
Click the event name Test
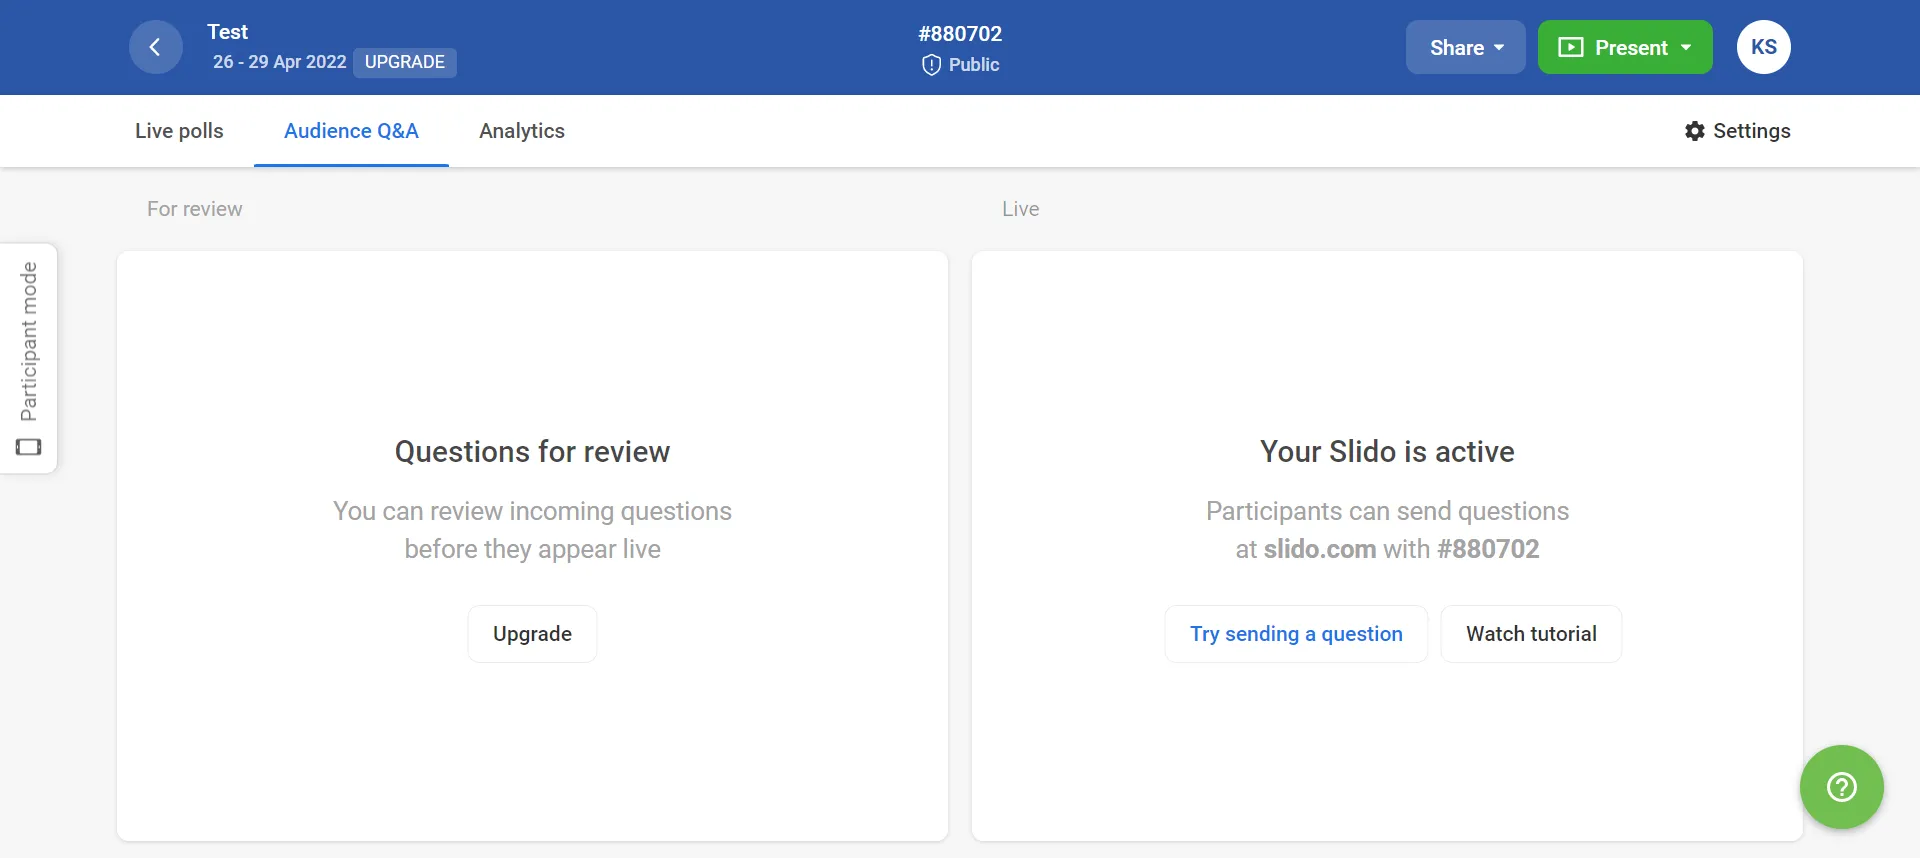(x=227, y=32)
